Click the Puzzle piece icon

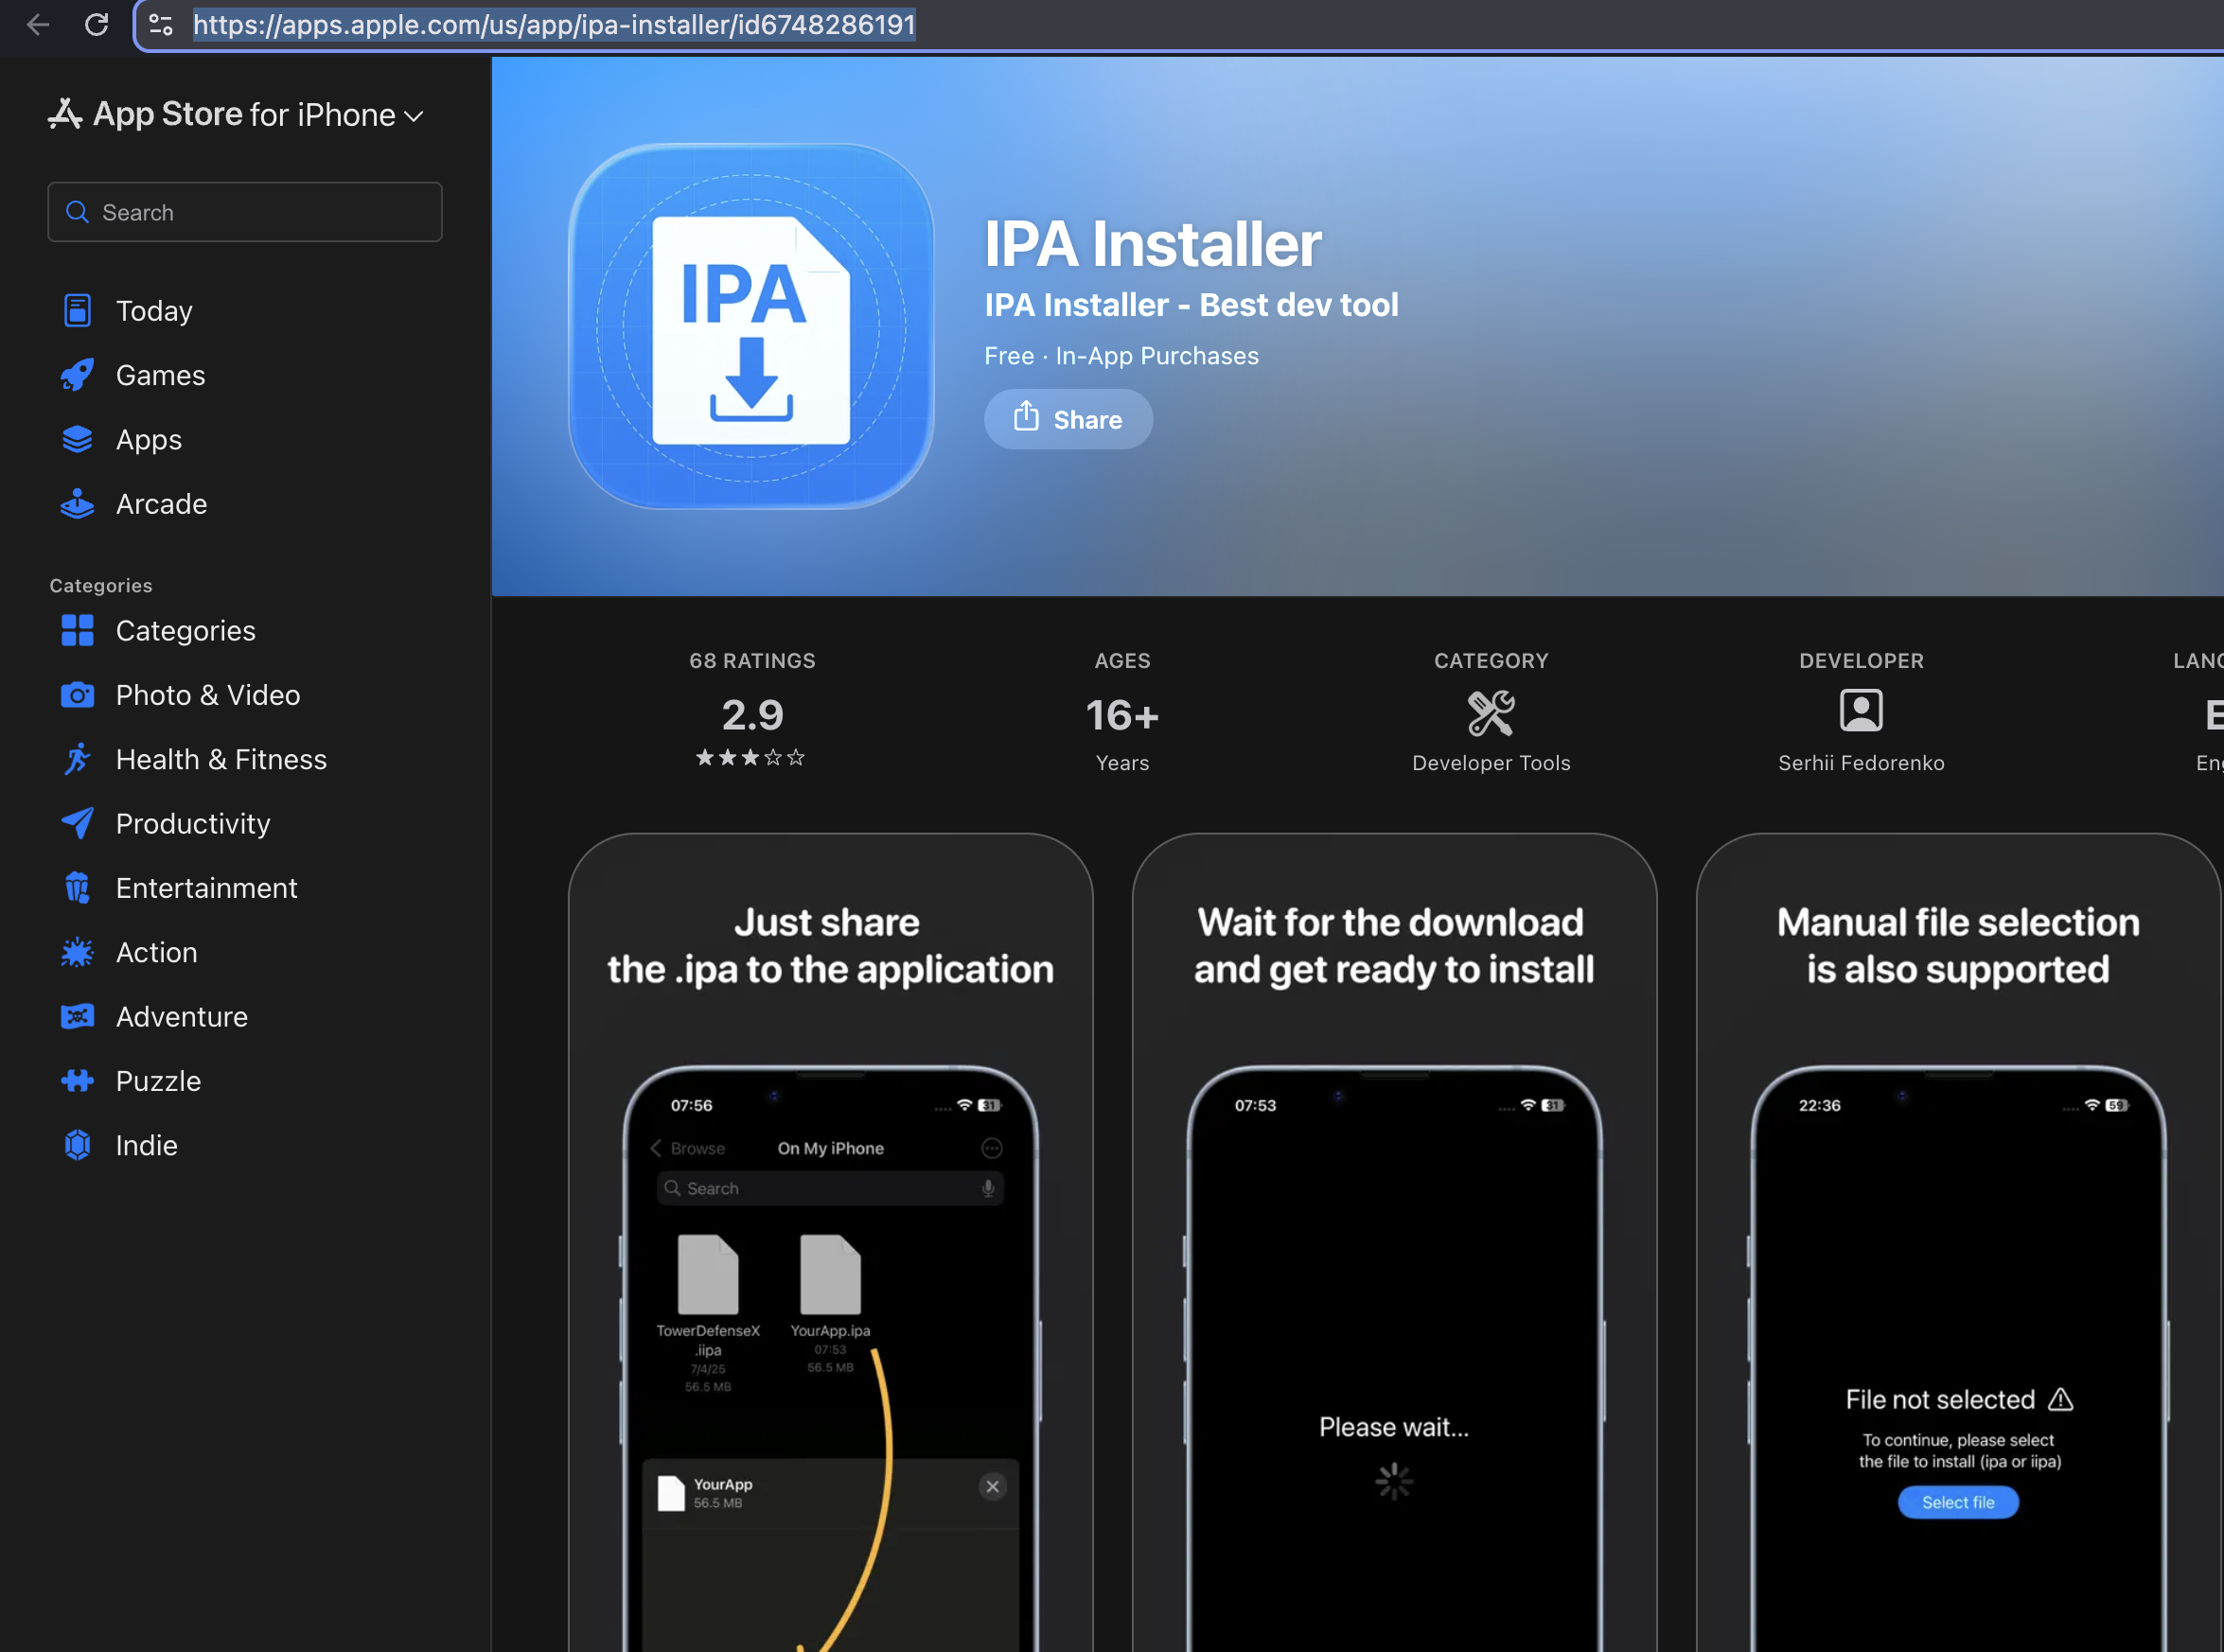point(77,1081)
